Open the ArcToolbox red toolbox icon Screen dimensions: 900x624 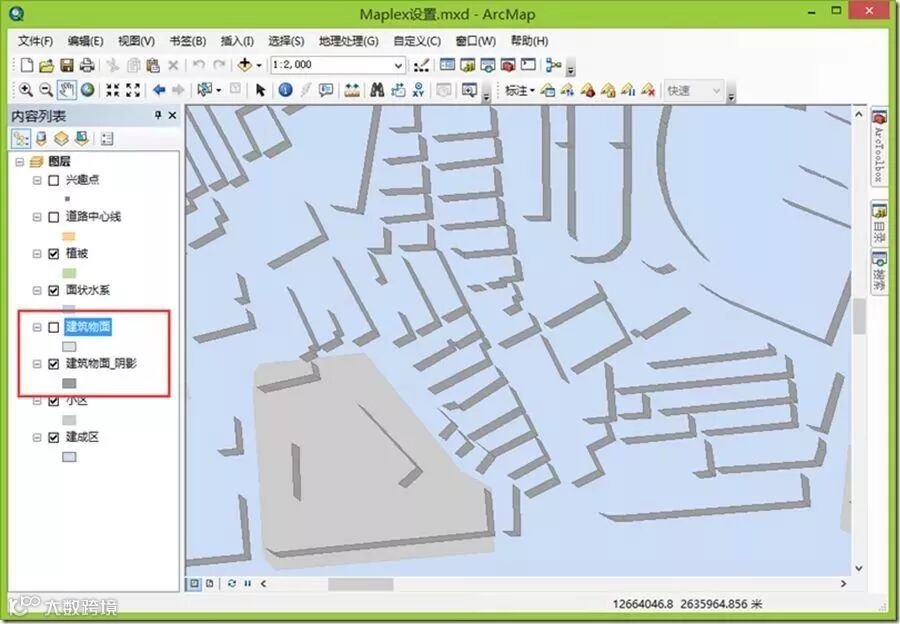508,65
